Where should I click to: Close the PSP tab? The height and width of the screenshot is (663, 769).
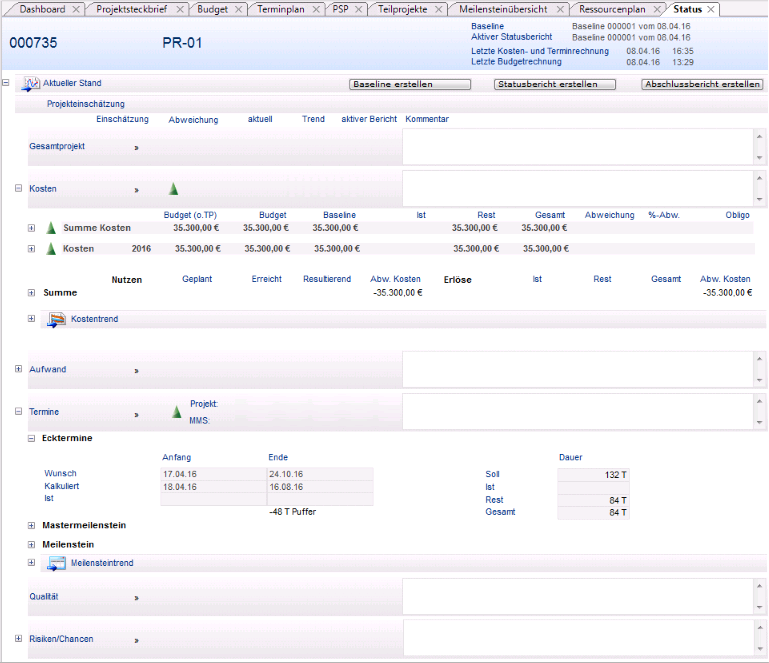359,9
